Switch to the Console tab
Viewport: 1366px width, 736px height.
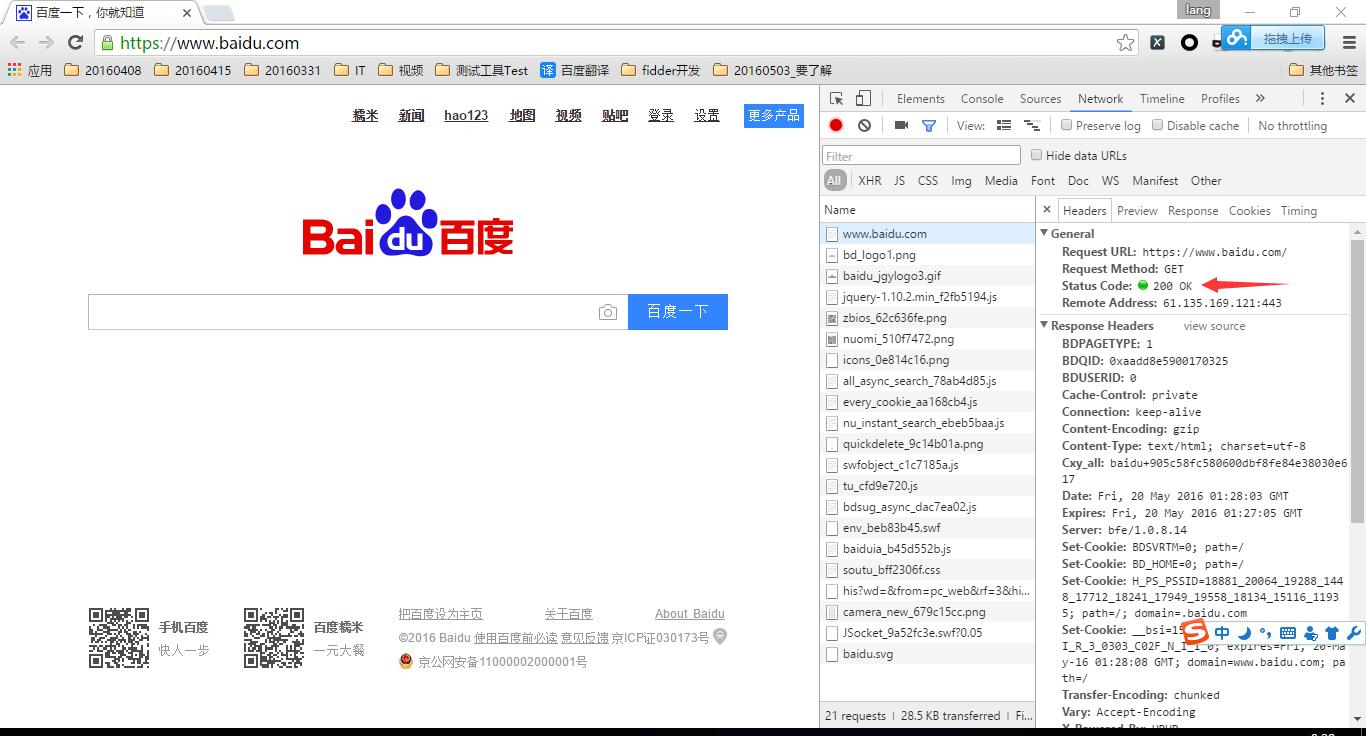point(982,98)
